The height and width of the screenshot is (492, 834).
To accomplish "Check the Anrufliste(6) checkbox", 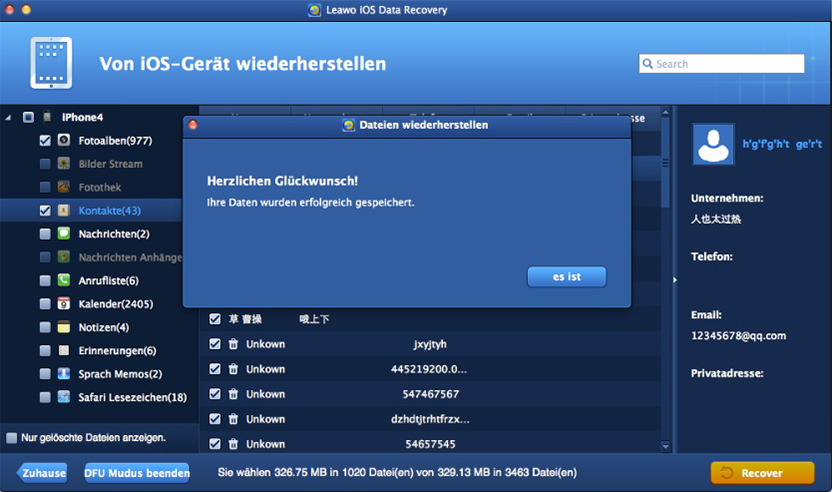I will [x=45, y=280].
